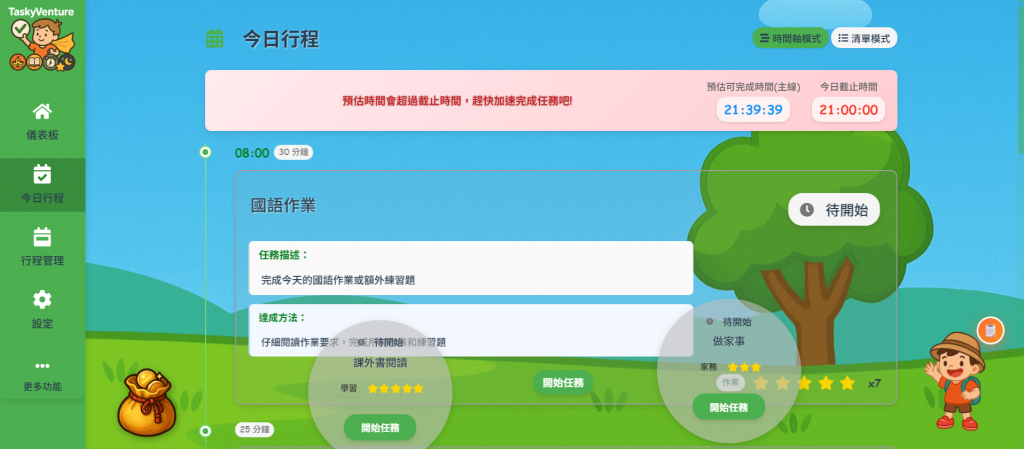Click the three-dots icon above 更多功能
Viewport: 1024px width, 449px height.
click(42, 365)
